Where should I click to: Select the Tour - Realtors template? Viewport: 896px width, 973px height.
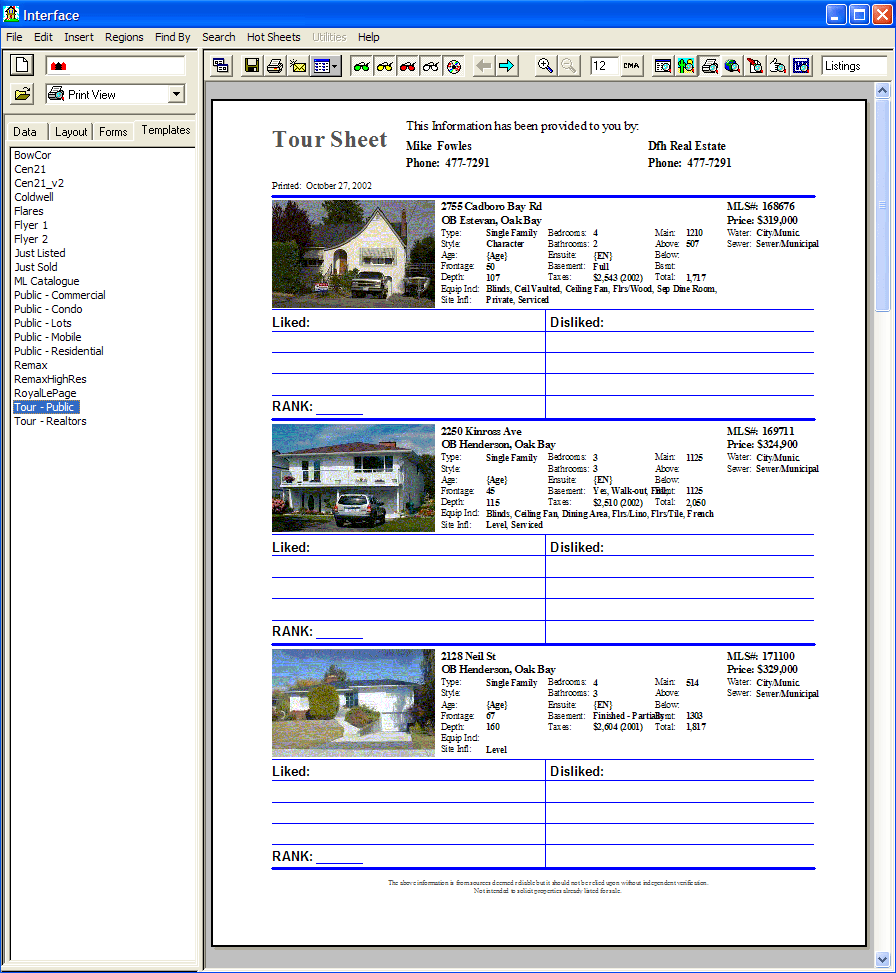tap(50, 421)
